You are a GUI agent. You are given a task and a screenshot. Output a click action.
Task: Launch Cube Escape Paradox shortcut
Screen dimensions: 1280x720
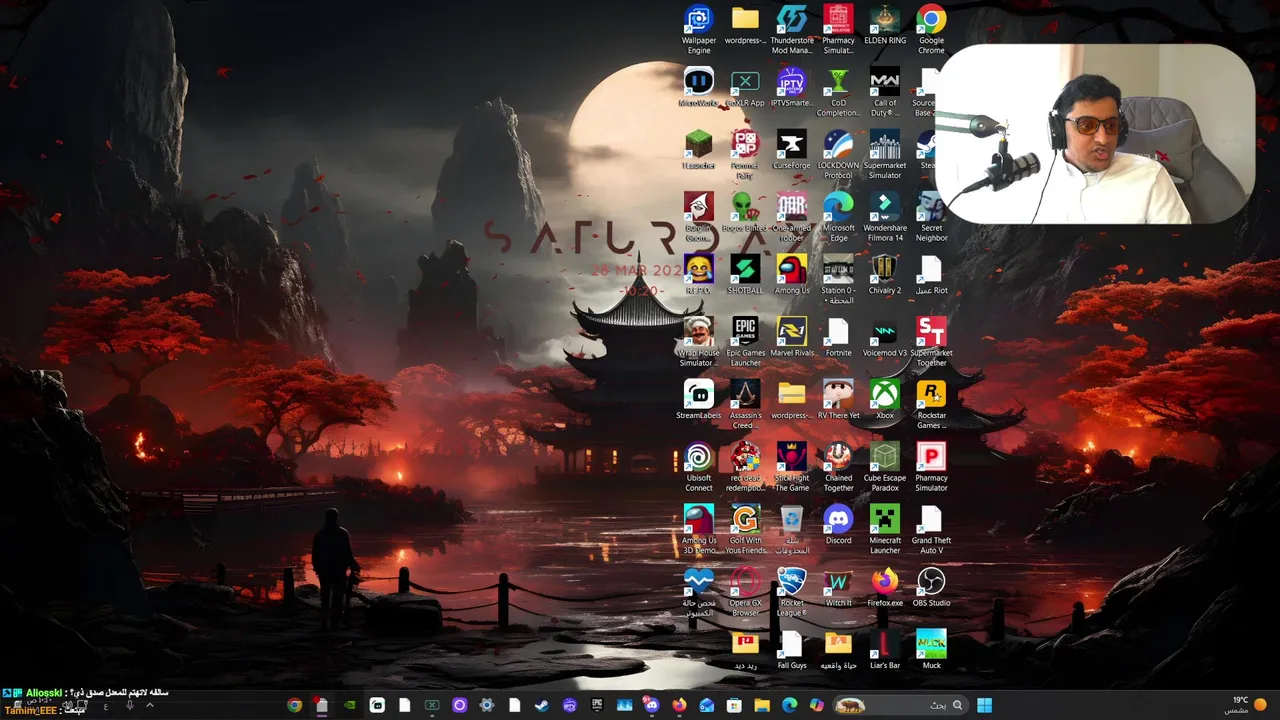click(x=884, y=467)
